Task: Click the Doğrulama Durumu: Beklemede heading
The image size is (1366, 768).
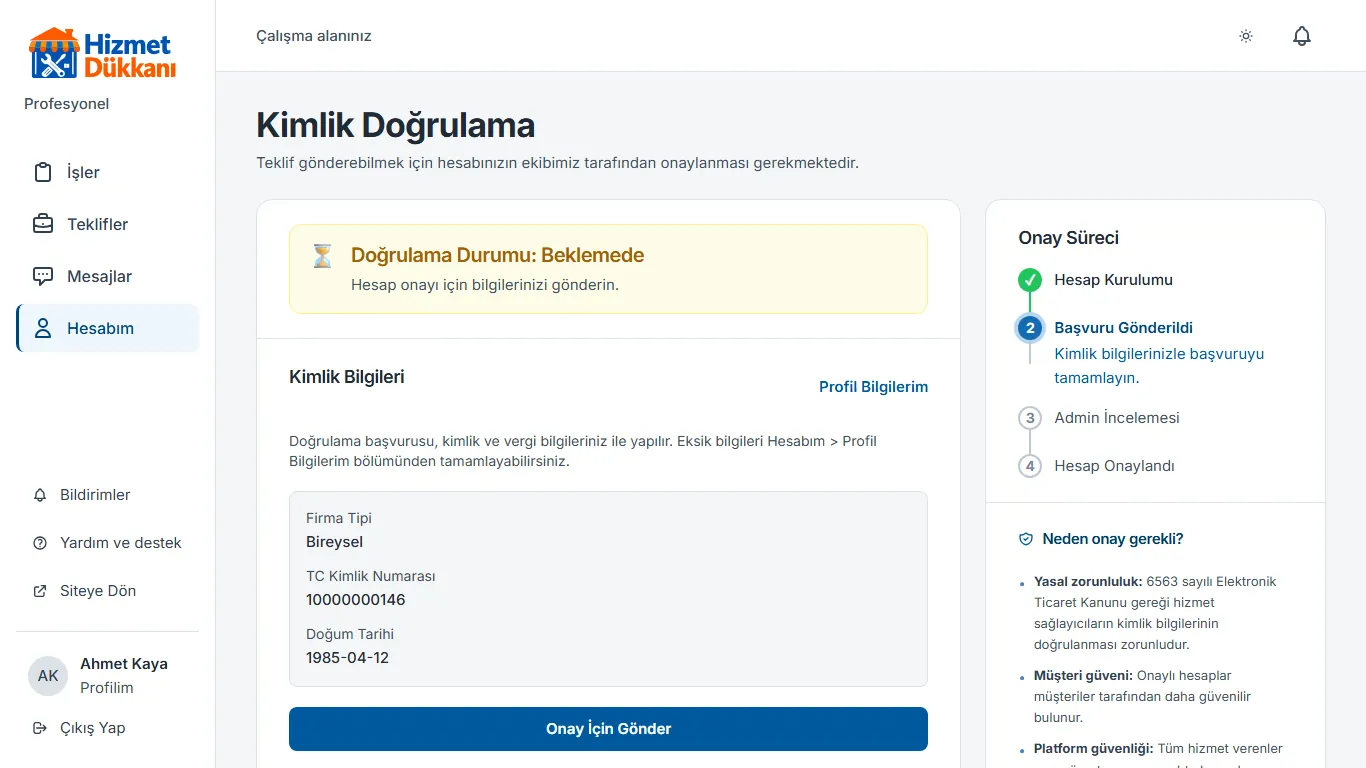Action: tap(498, 255)
